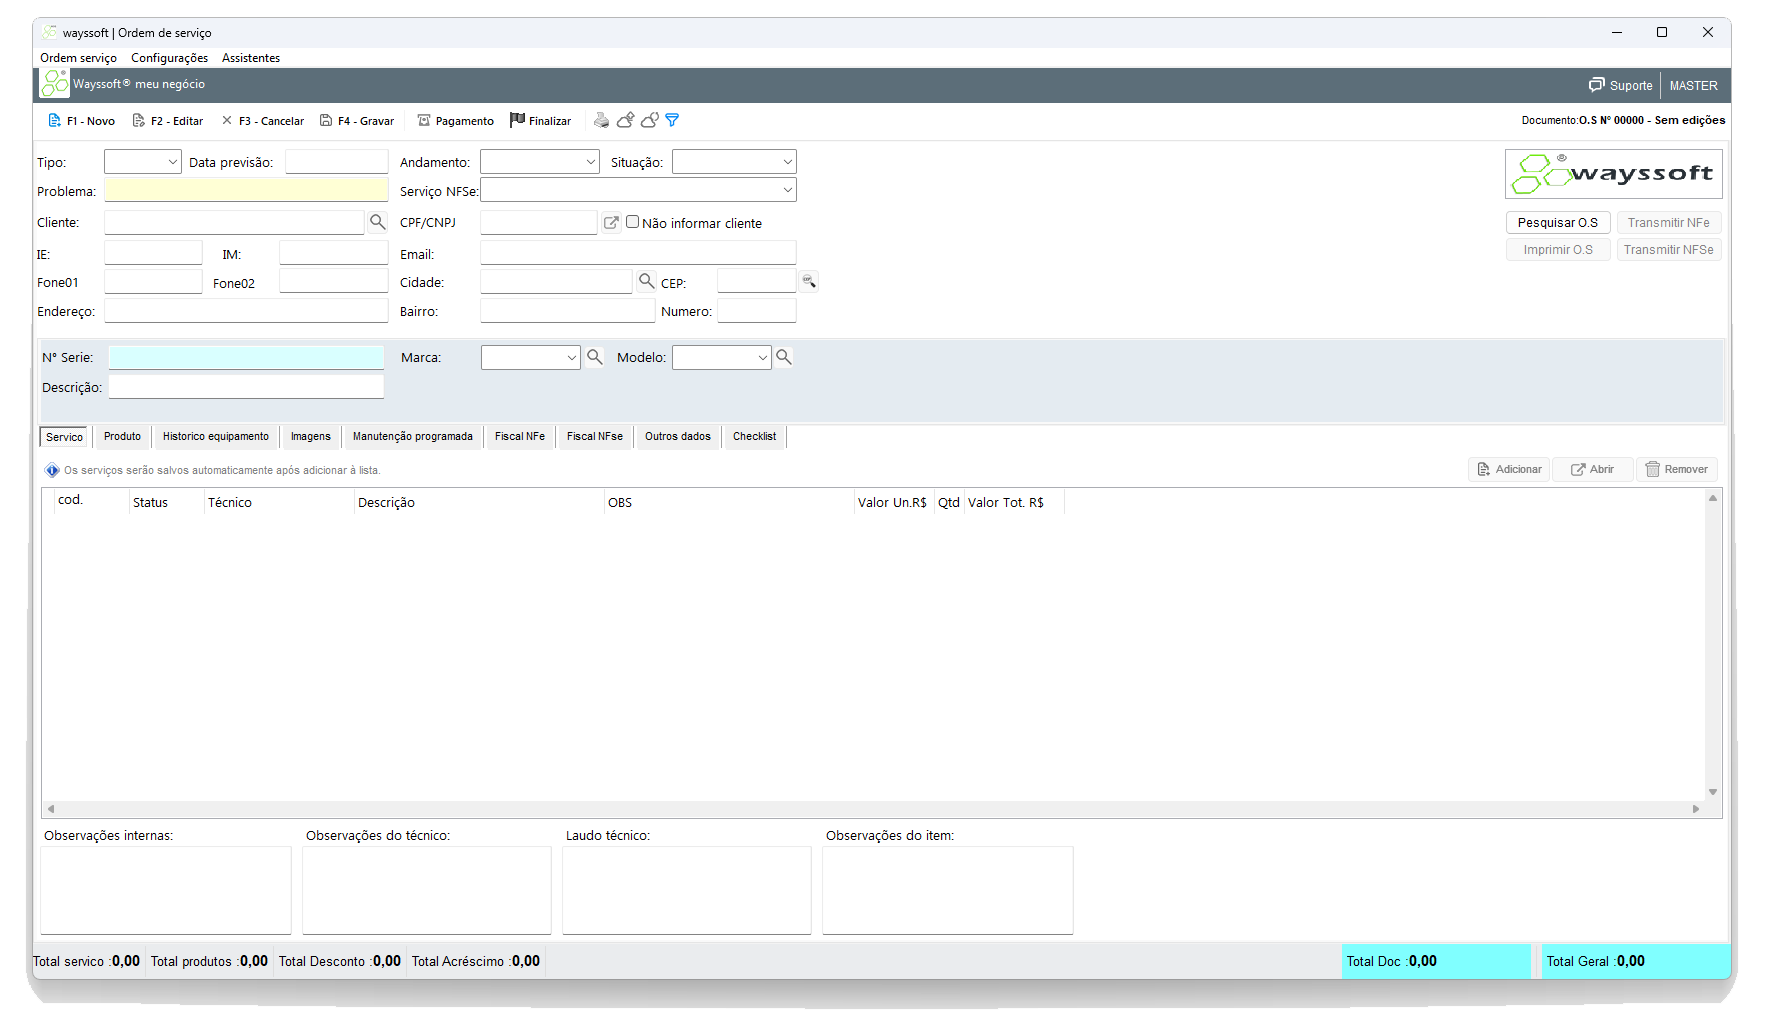Click the Técnico column header
Screen dimensions: 1774x1019
point(230,502)
